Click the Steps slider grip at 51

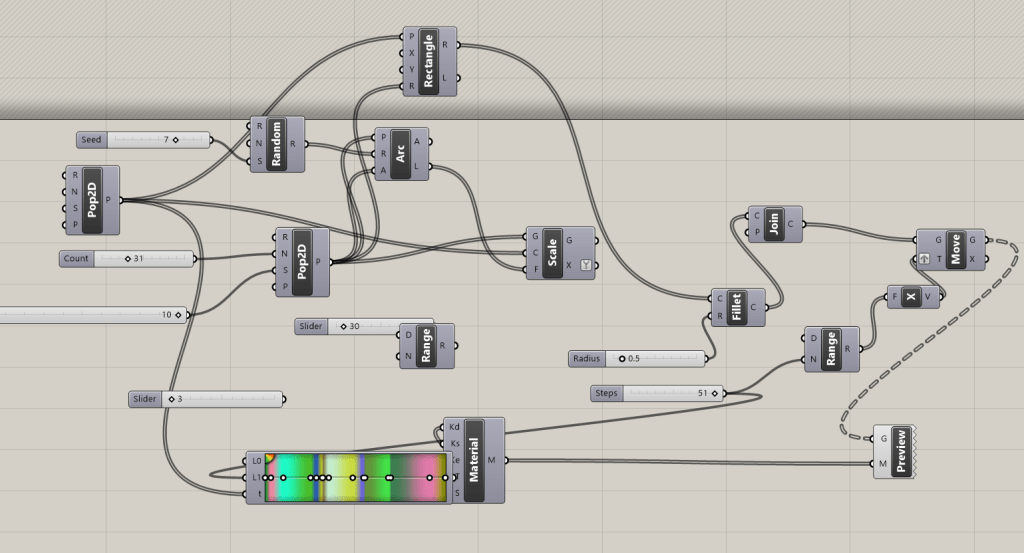coord(716,394)
